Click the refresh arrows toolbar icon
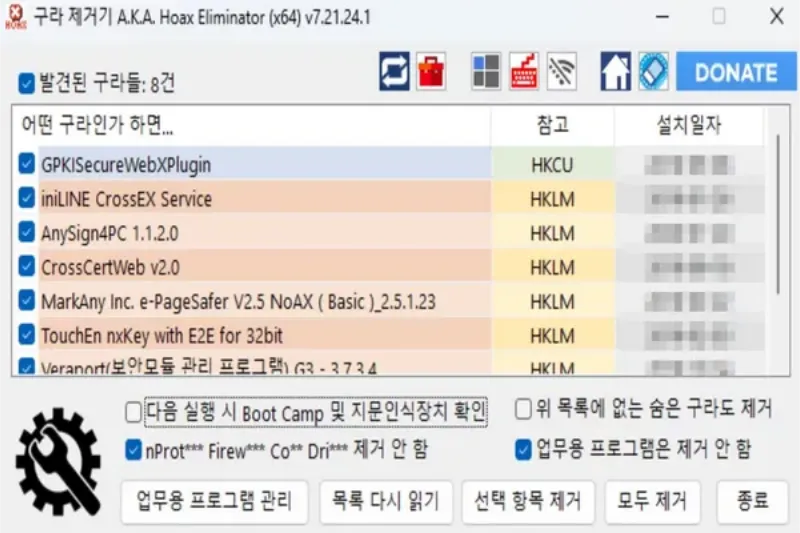Image resolution: width=800 pixels, height=533 pixels. [394, 72]
